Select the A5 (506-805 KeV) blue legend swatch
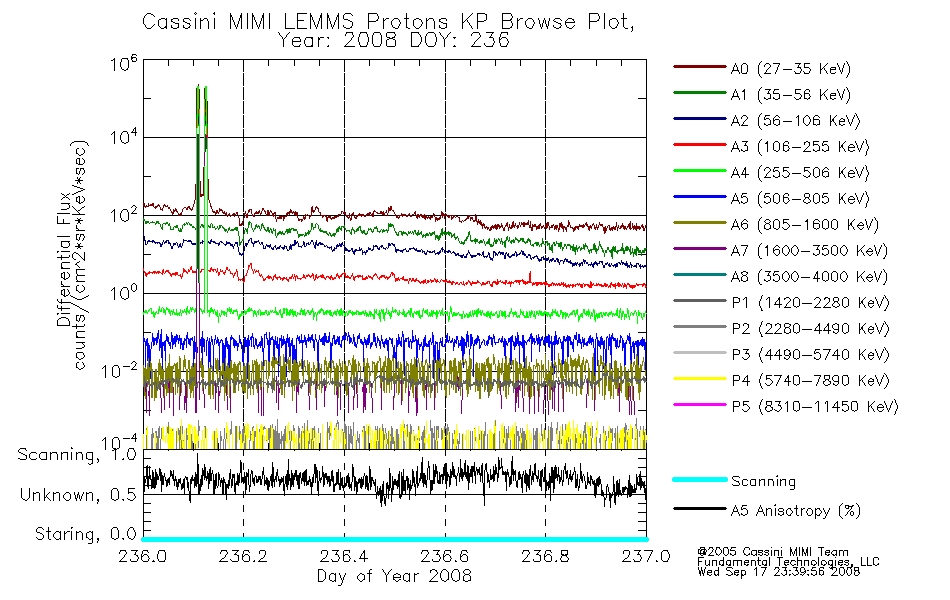Viewport: 950px width, 600px height. point(700,197)
